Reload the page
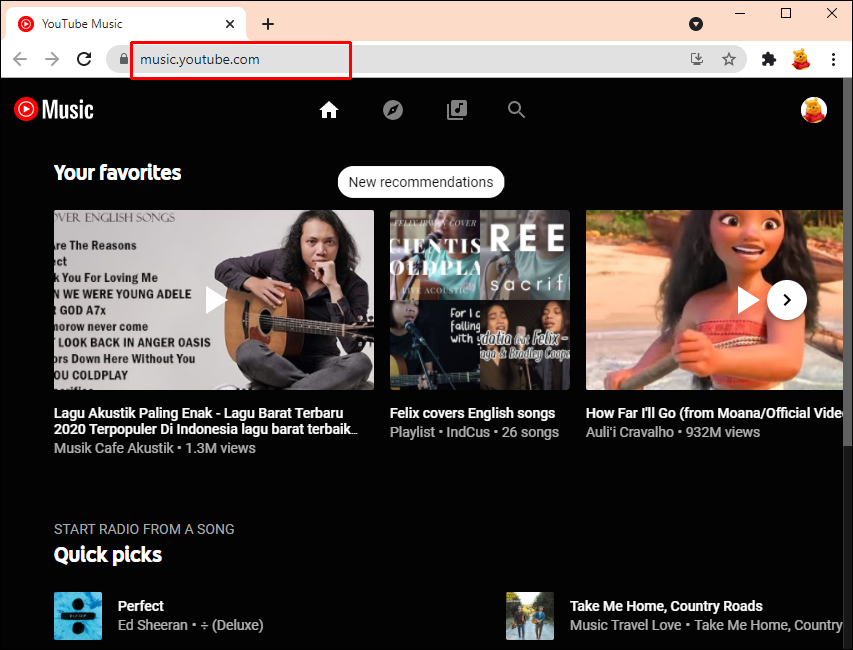 coord(84,60)
